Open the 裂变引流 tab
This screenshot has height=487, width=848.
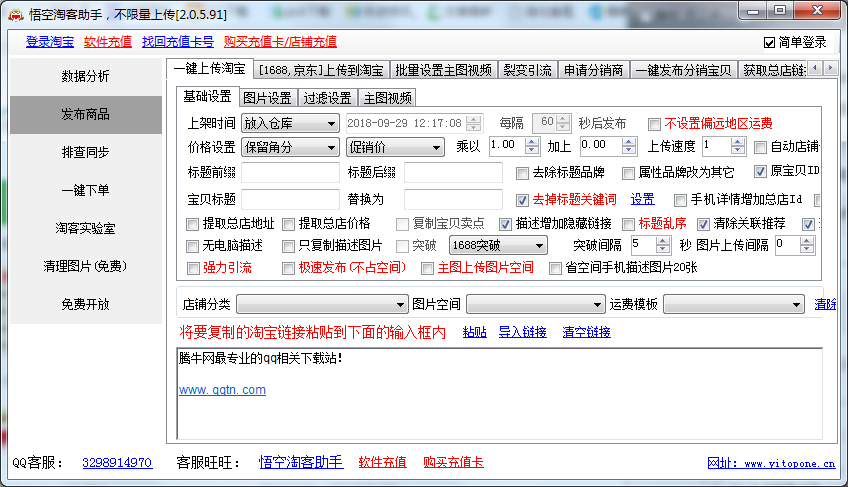[527, 70]
